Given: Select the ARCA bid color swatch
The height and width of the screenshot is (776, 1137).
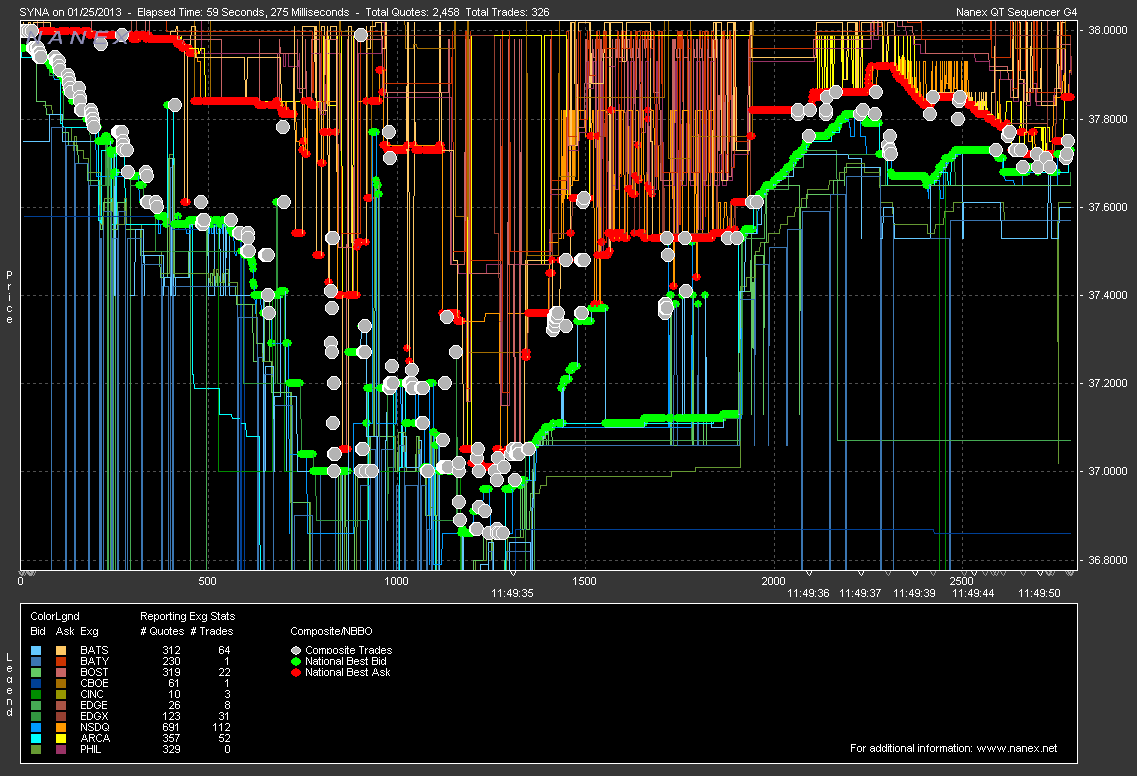Looking at the screenshot, I should pyautogui.click(x=36, y=738).
